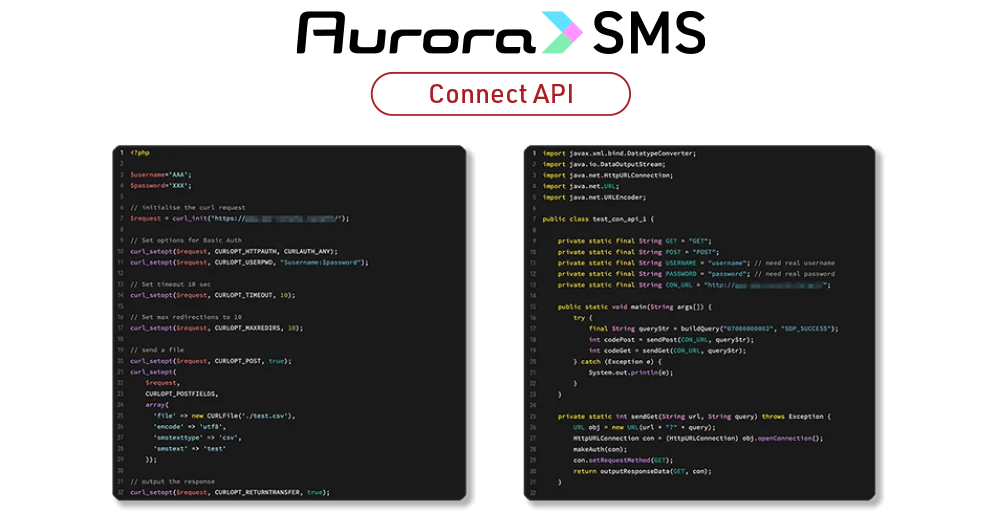Click the con.setRequestMethod(GET); line

point(623,460)
